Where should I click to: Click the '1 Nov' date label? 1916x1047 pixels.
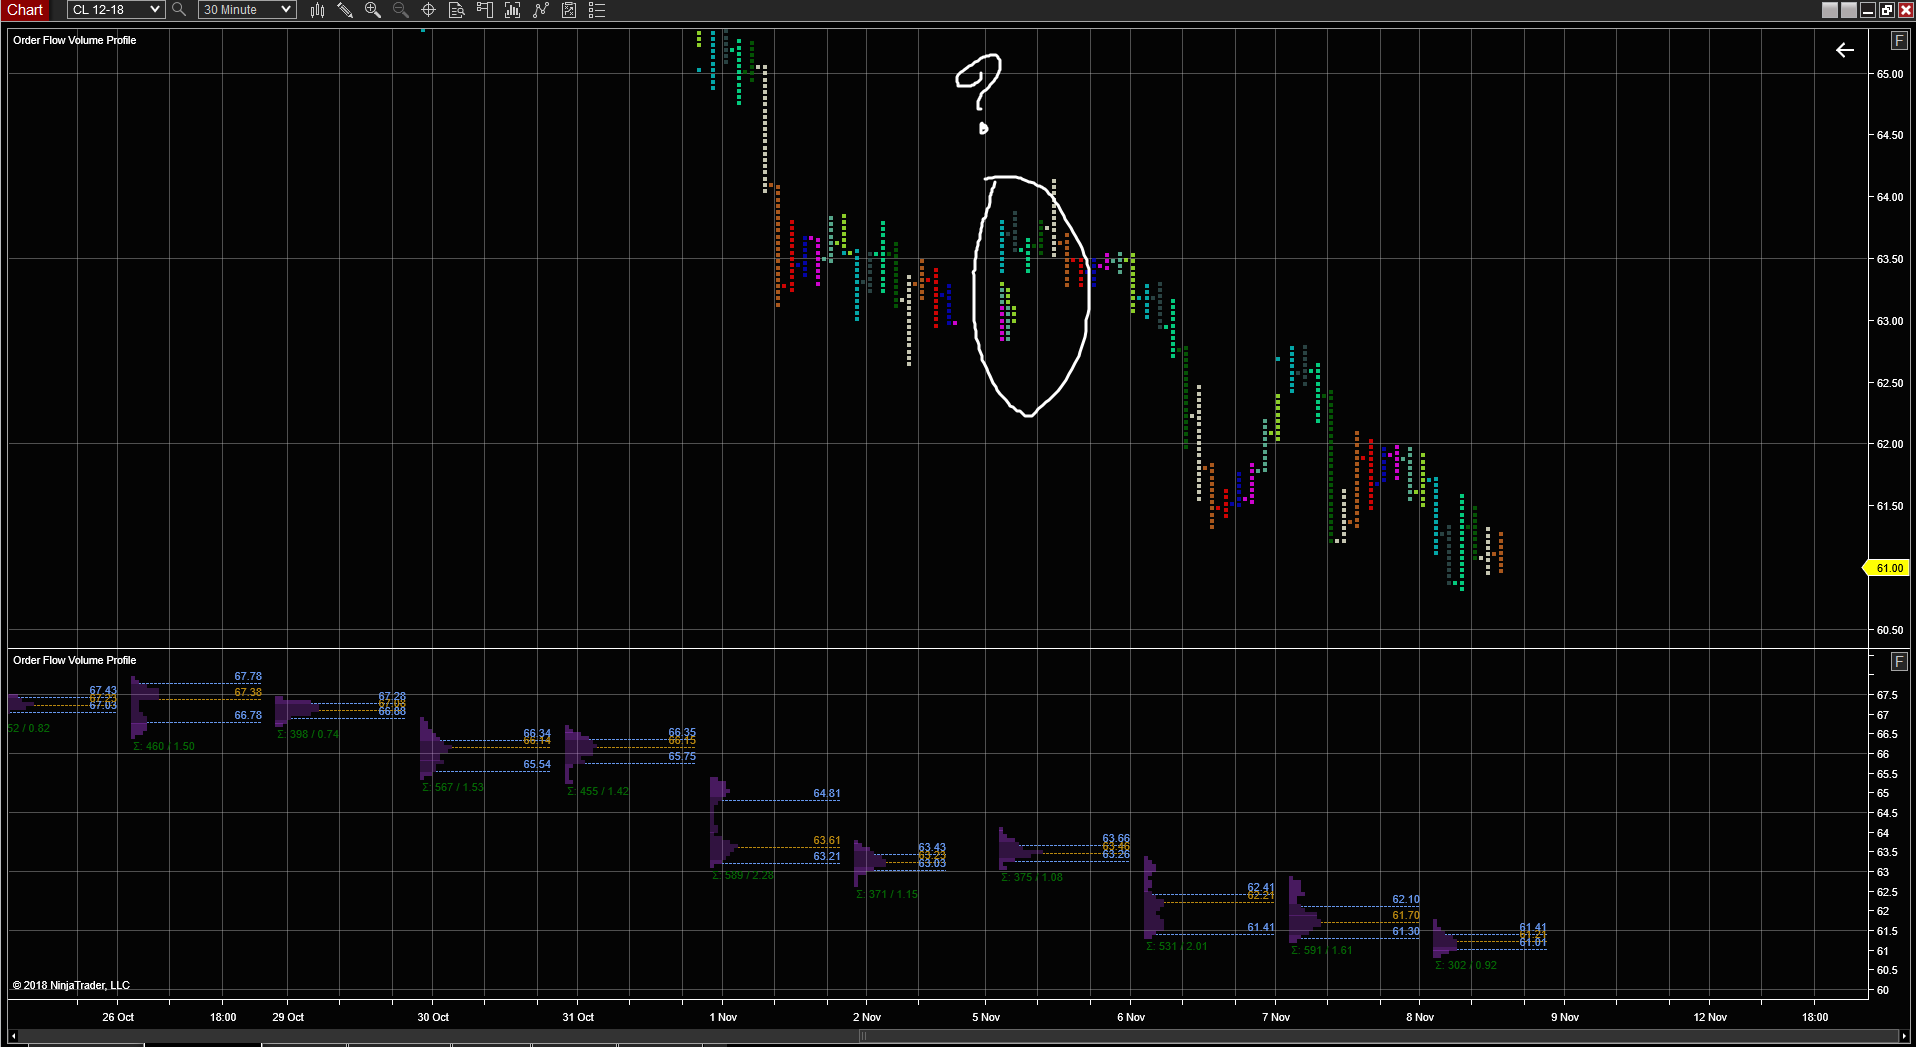tap(723, 1017)
